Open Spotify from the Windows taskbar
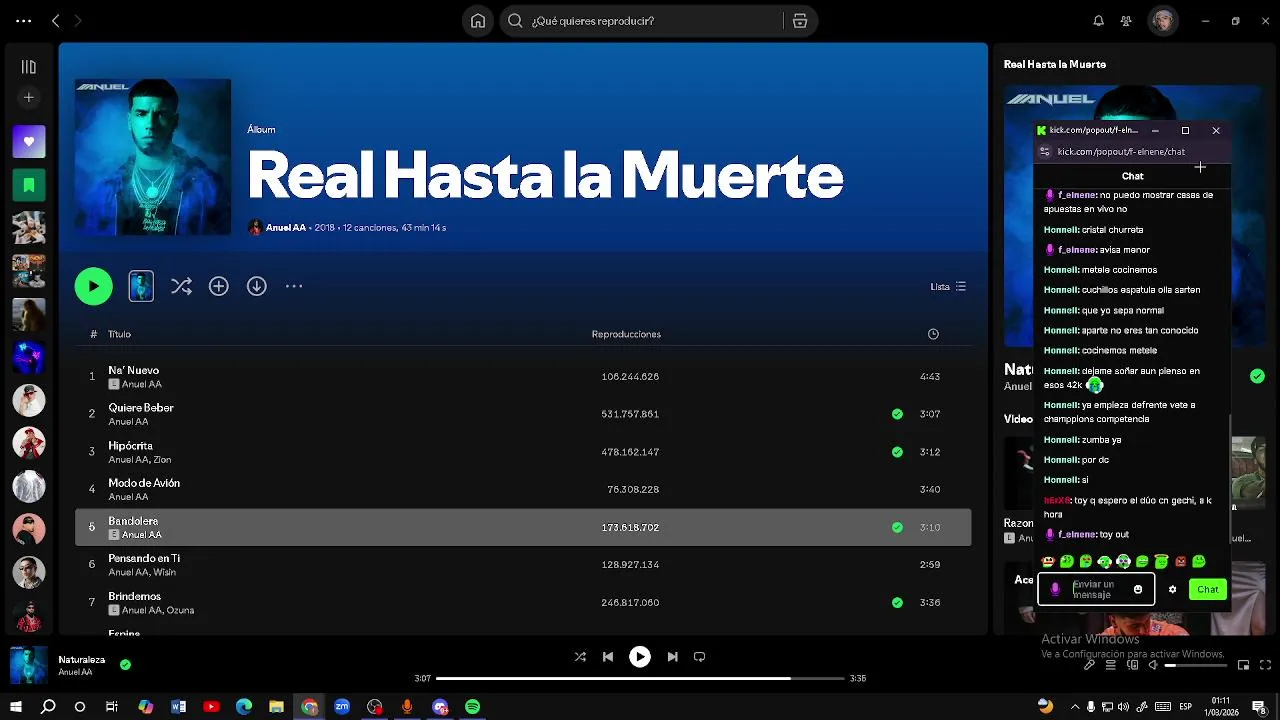Viewport: 1280px width, 720px height. point(472,707)
